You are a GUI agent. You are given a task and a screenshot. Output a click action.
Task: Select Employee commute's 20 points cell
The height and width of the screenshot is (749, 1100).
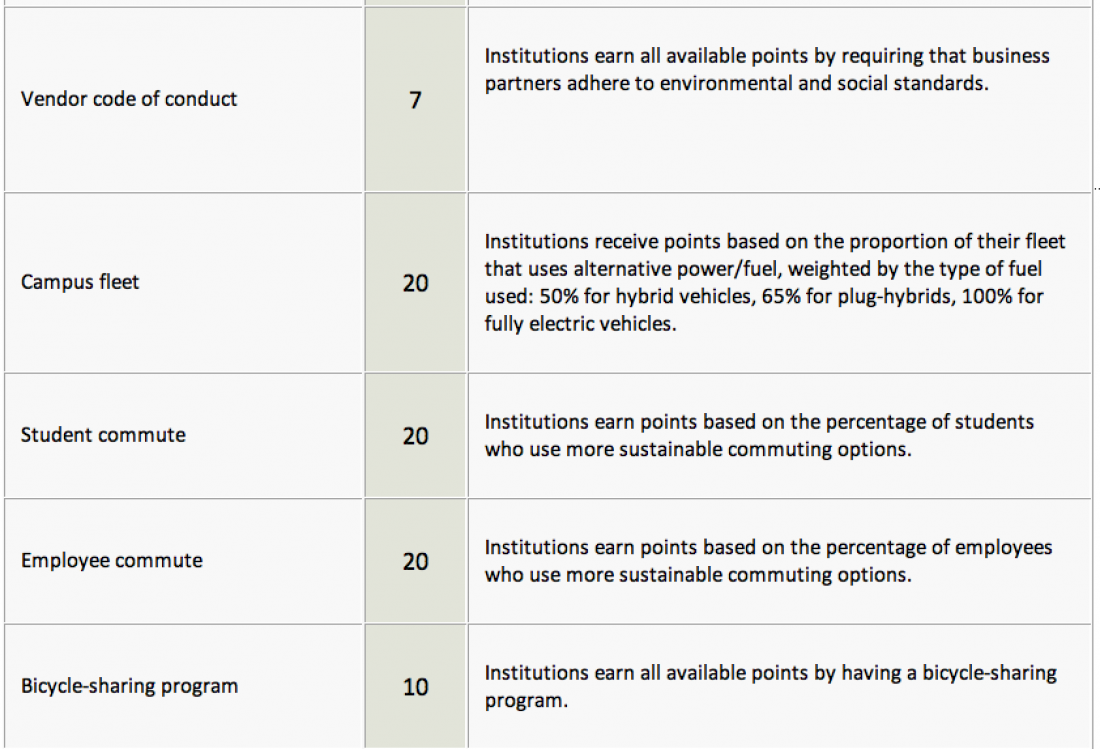[415, 561]
